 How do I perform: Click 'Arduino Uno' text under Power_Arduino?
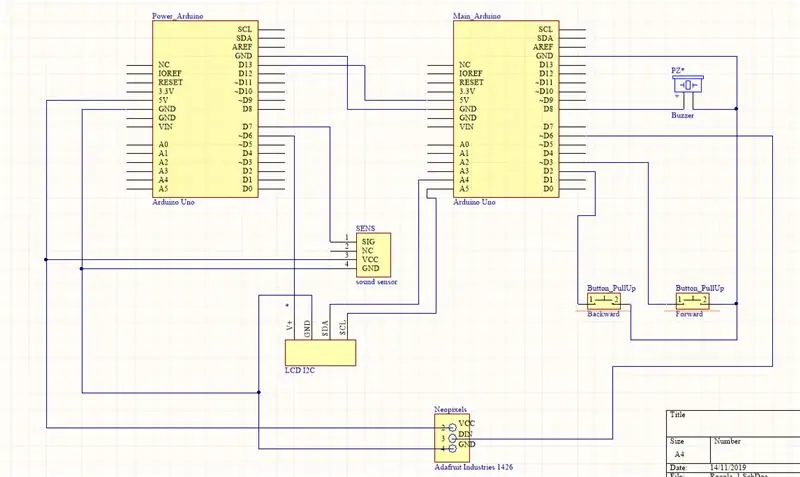pos(173,202)
